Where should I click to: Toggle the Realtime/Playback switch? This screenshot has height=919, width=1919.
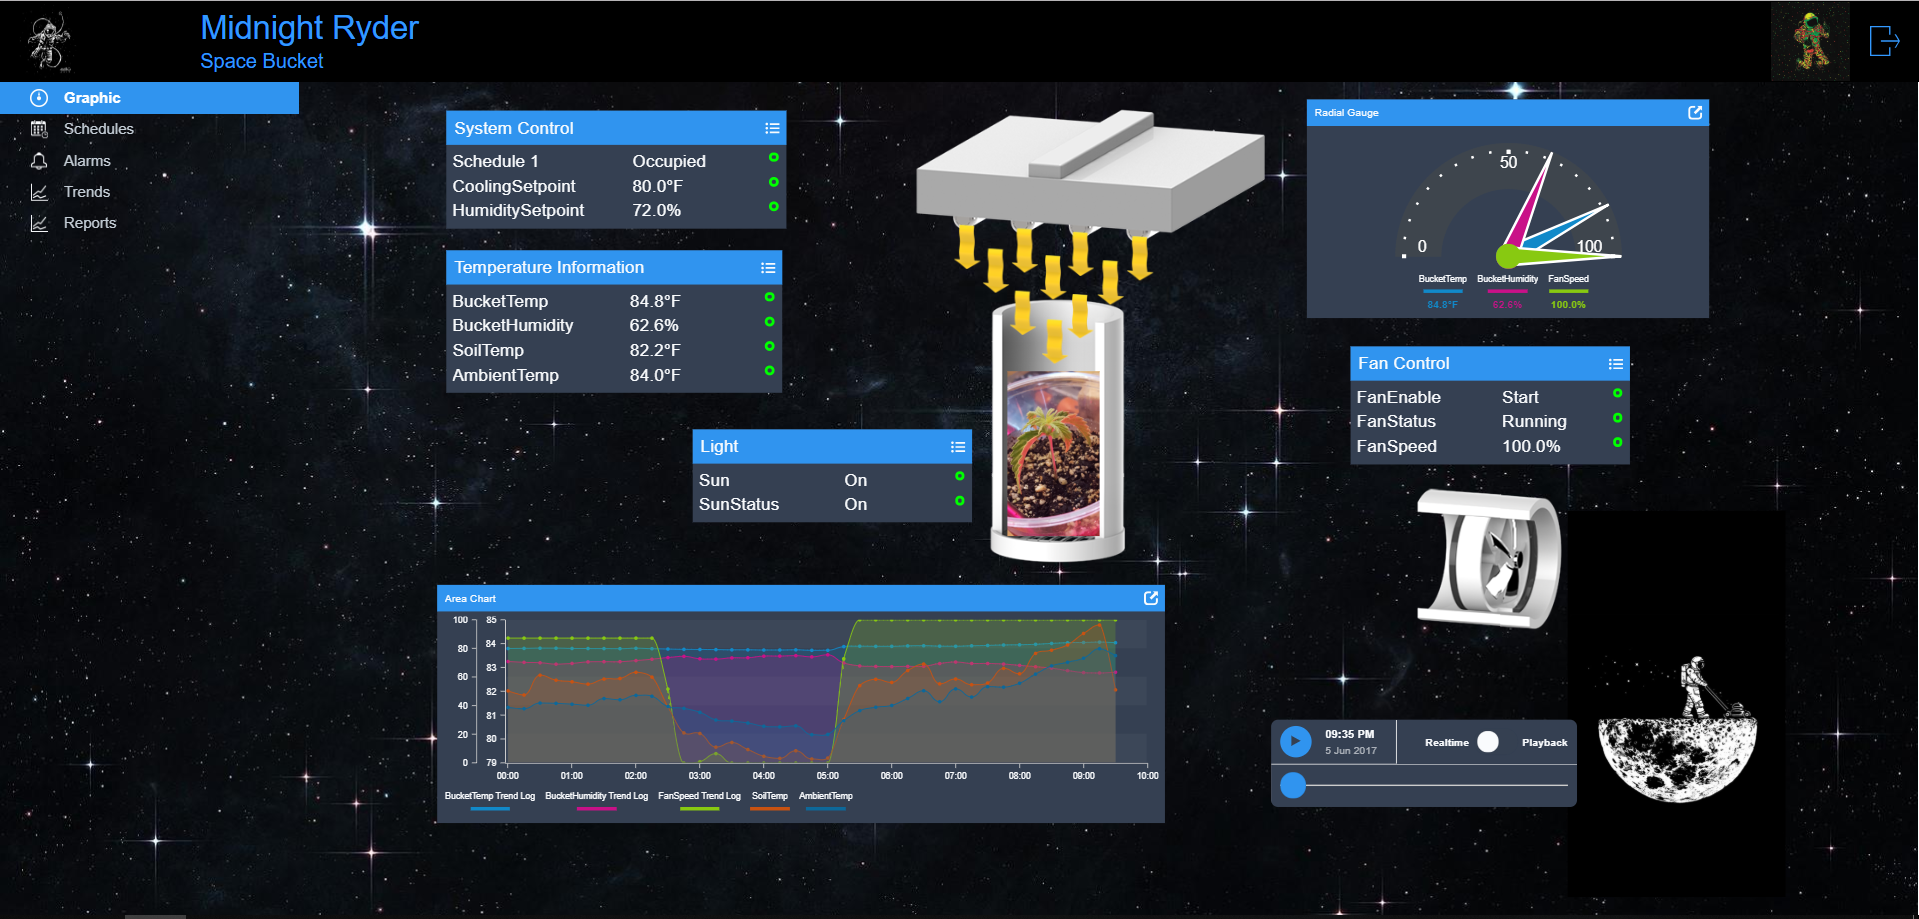coord(1488,742)
